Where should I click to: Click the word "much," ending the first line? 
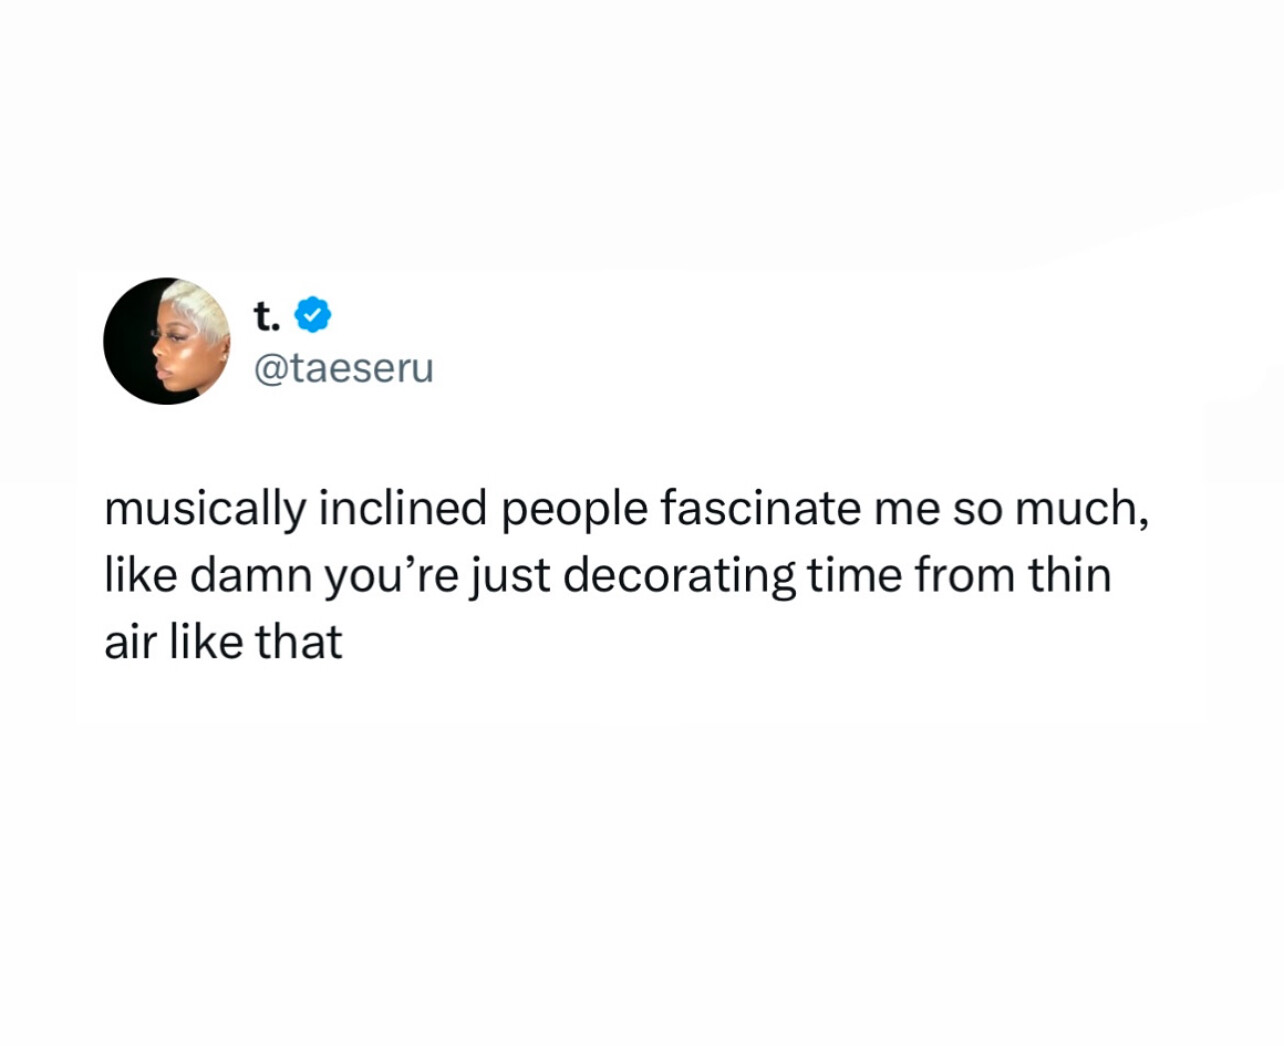pos(1082,510)
